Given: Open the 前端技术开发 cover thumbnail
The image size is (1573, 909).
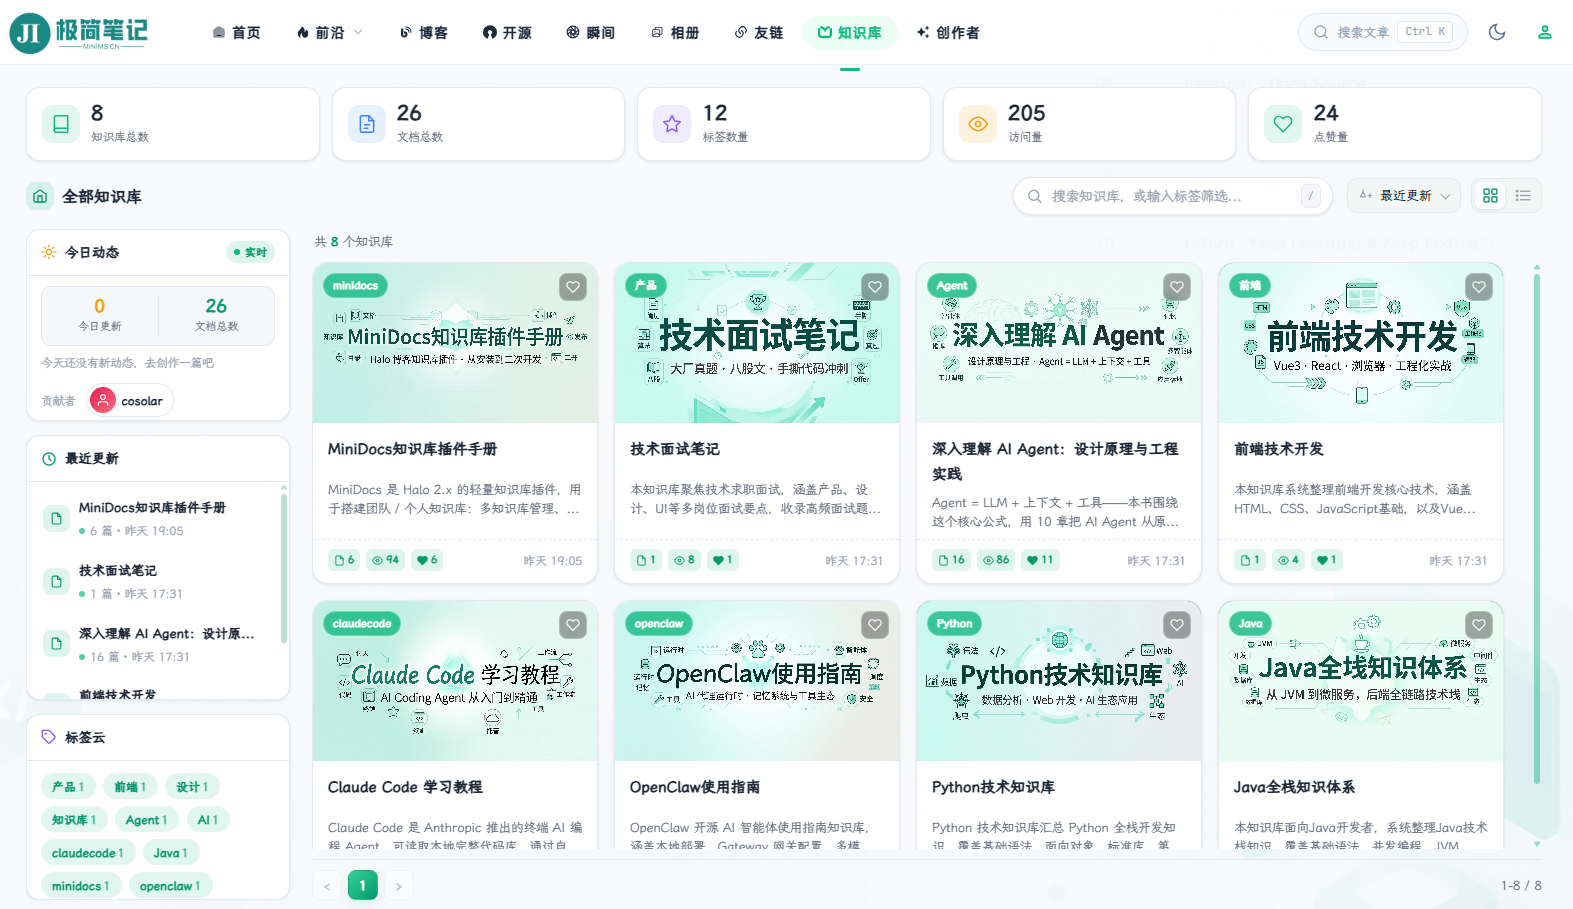Looking at the screenshot, I should click(x=1361, y=343).
